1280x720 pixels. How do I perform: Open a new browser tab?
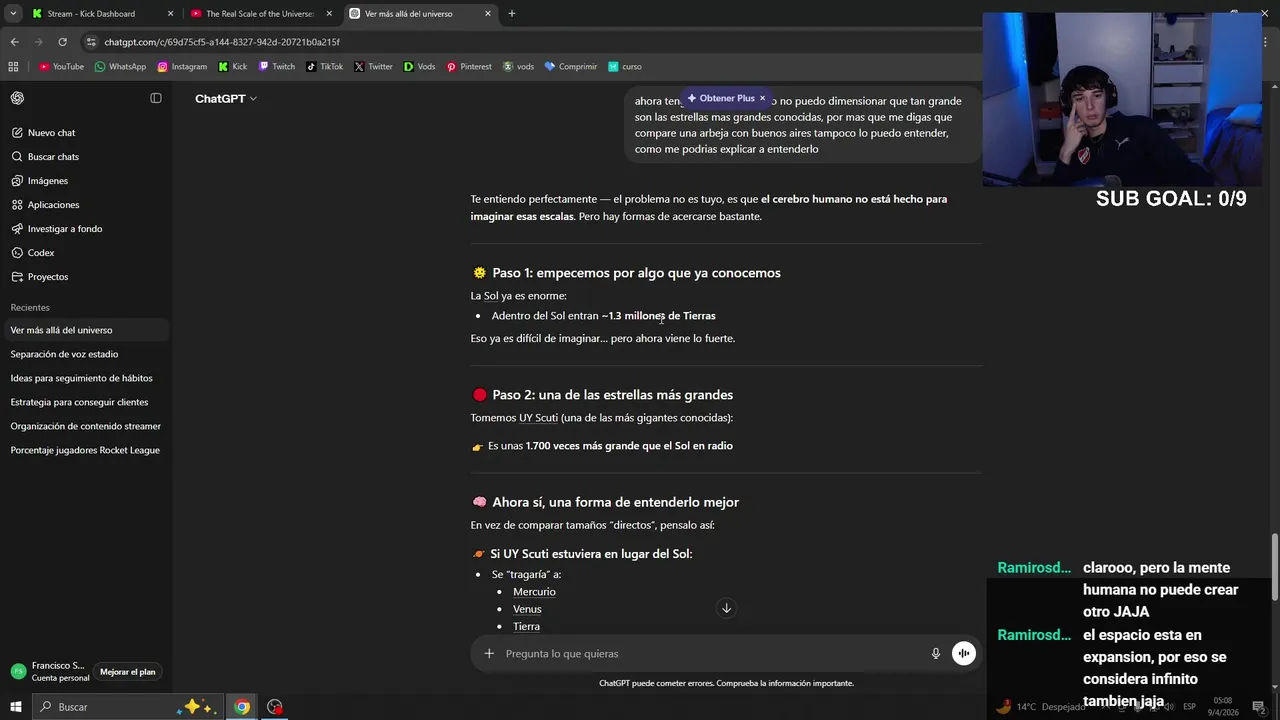click(x=512, y=14)
